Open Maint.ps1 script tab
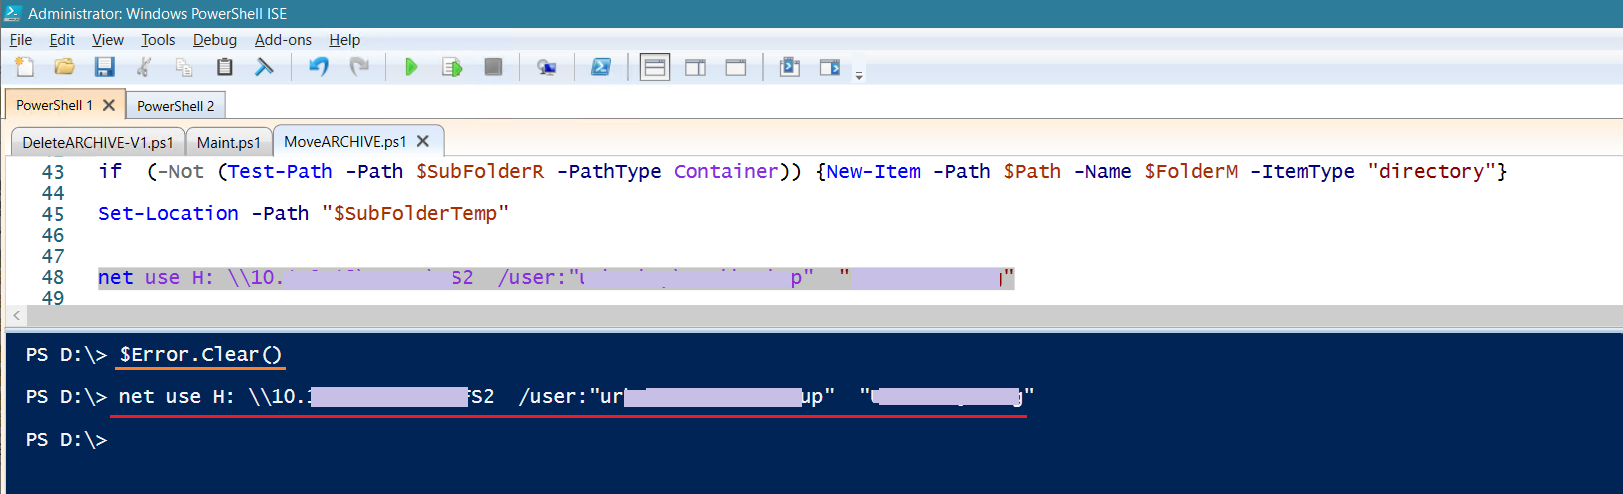1623x494 pixels. (229, 142)
